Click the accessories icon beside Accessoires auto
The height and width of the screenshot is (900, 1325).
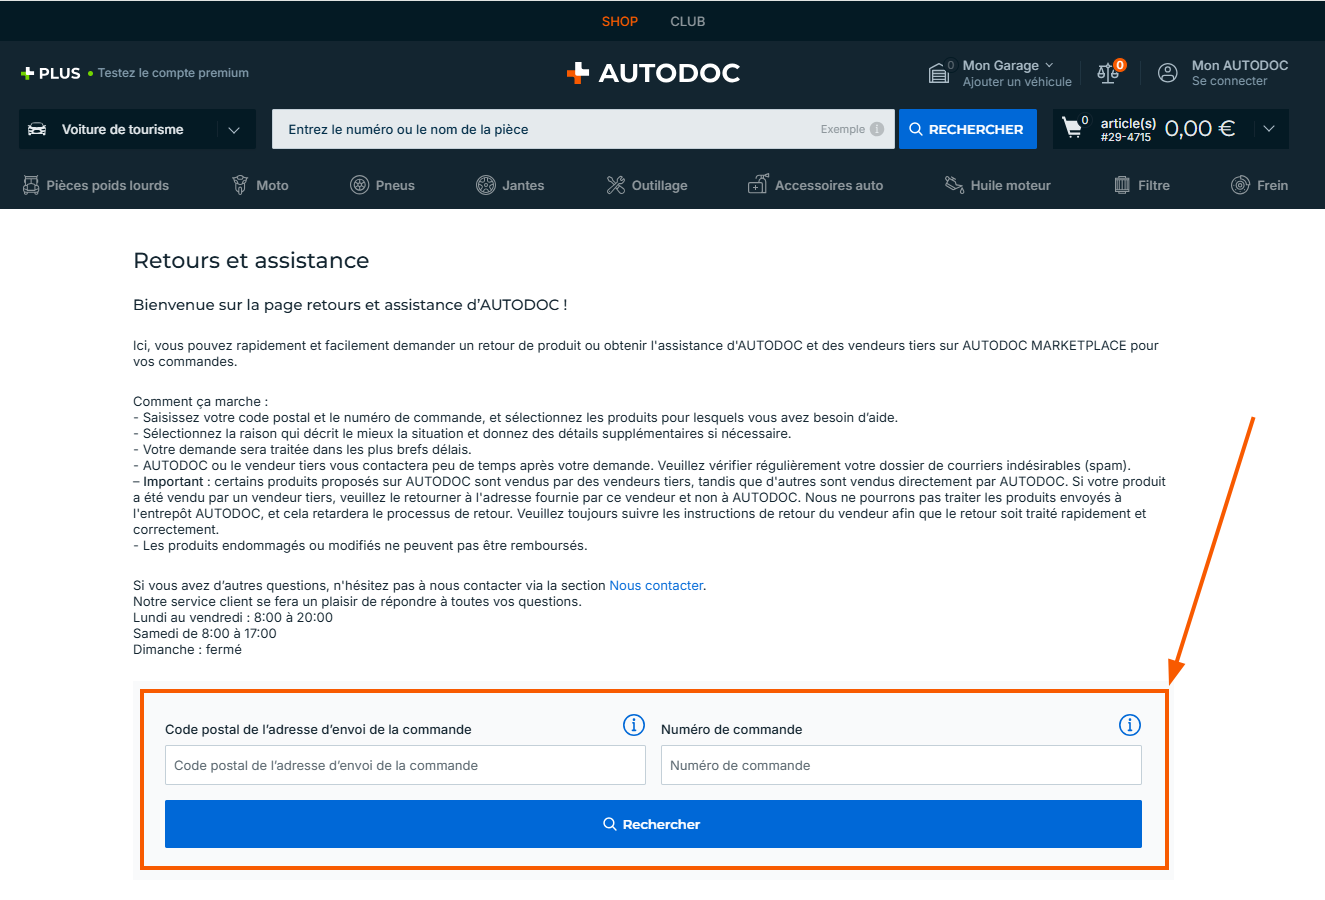[x=758, y=184]
